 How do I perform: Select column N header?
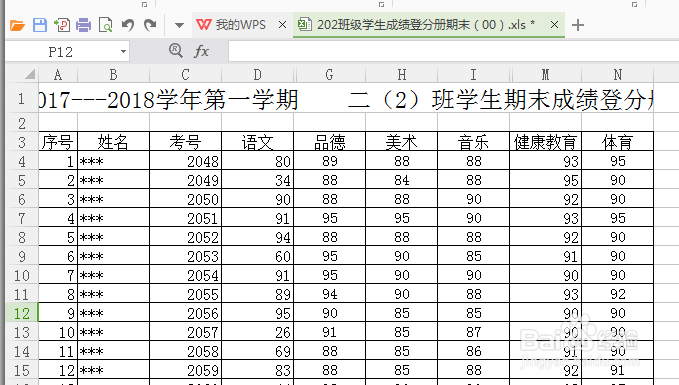coord(618,74)
